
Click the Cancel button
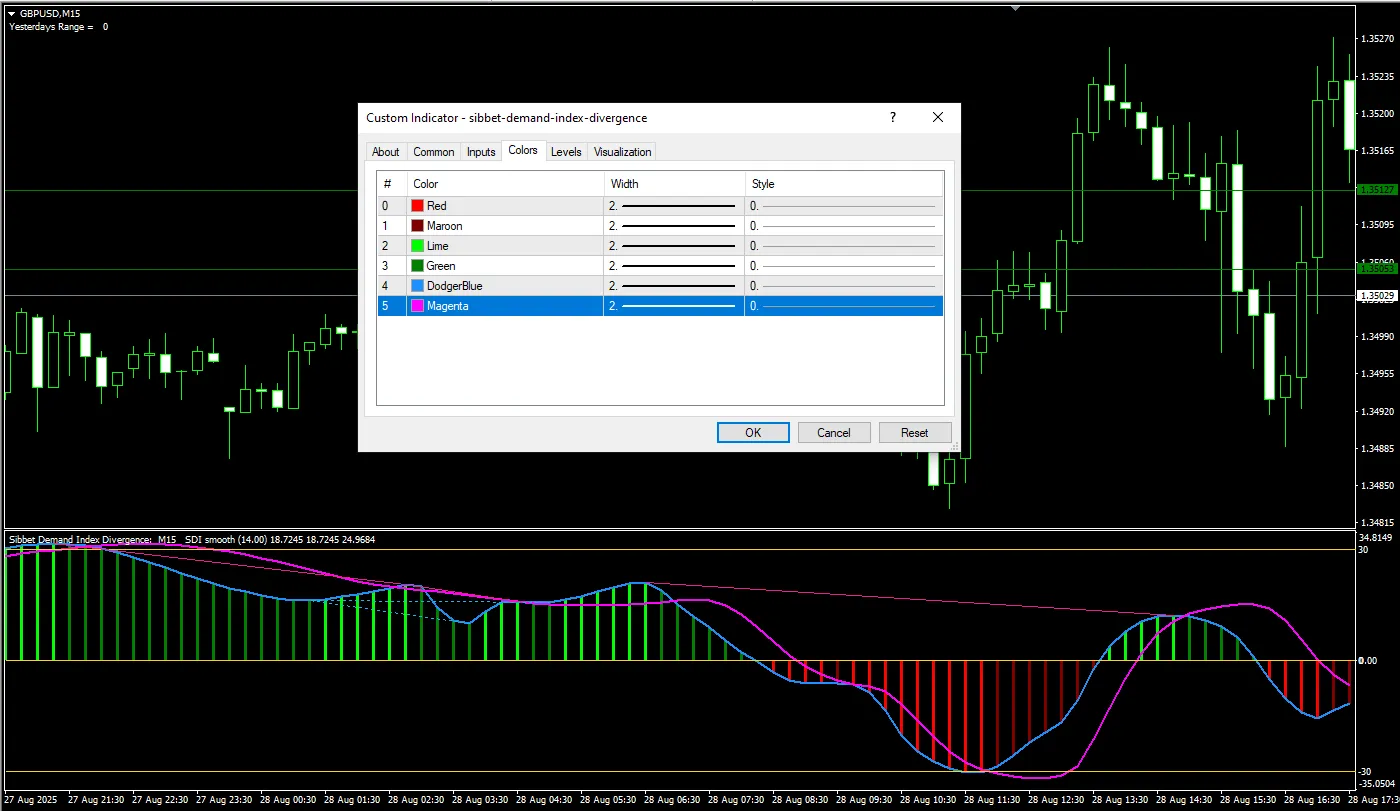(x=833, y=432)
